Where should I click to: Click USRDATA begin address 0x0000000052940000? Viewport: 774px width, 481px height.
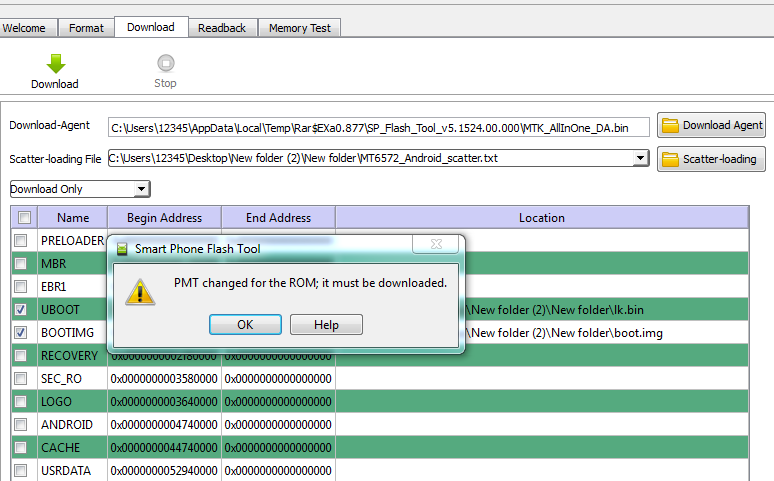pos(164,471)
